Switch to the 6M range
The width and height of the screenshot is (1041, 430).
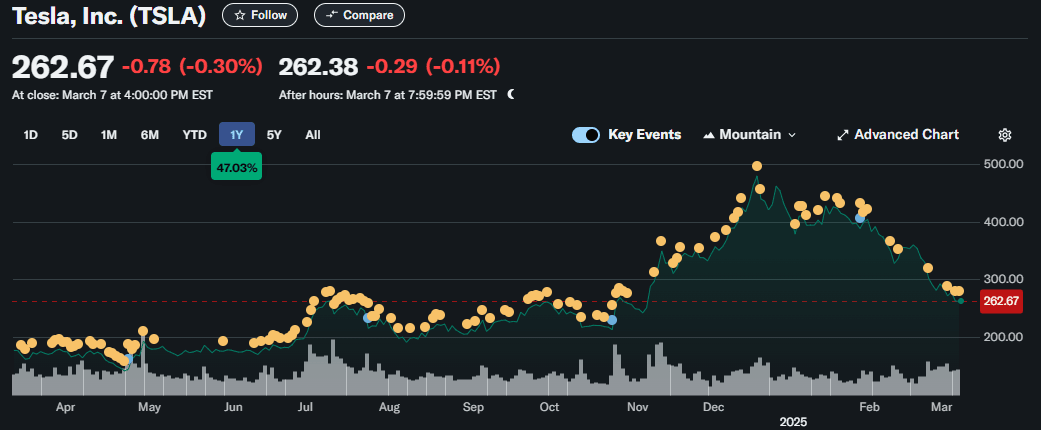tap(149, 135)
